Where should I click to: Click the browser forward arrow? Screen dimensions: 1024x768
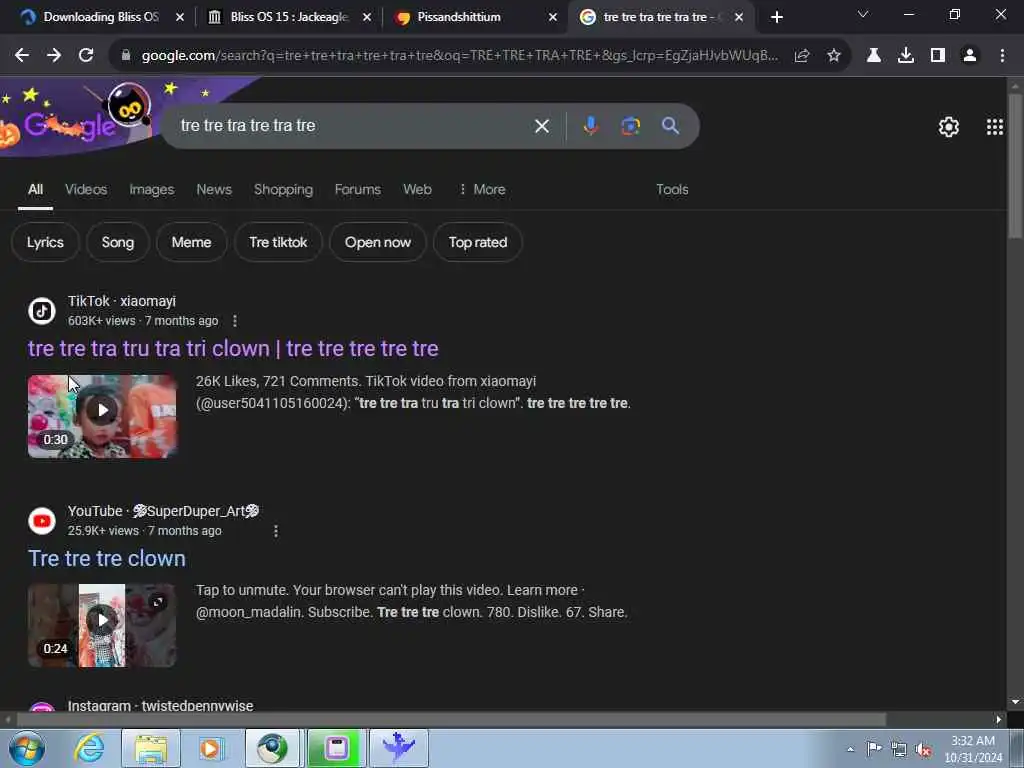(54, 56)
